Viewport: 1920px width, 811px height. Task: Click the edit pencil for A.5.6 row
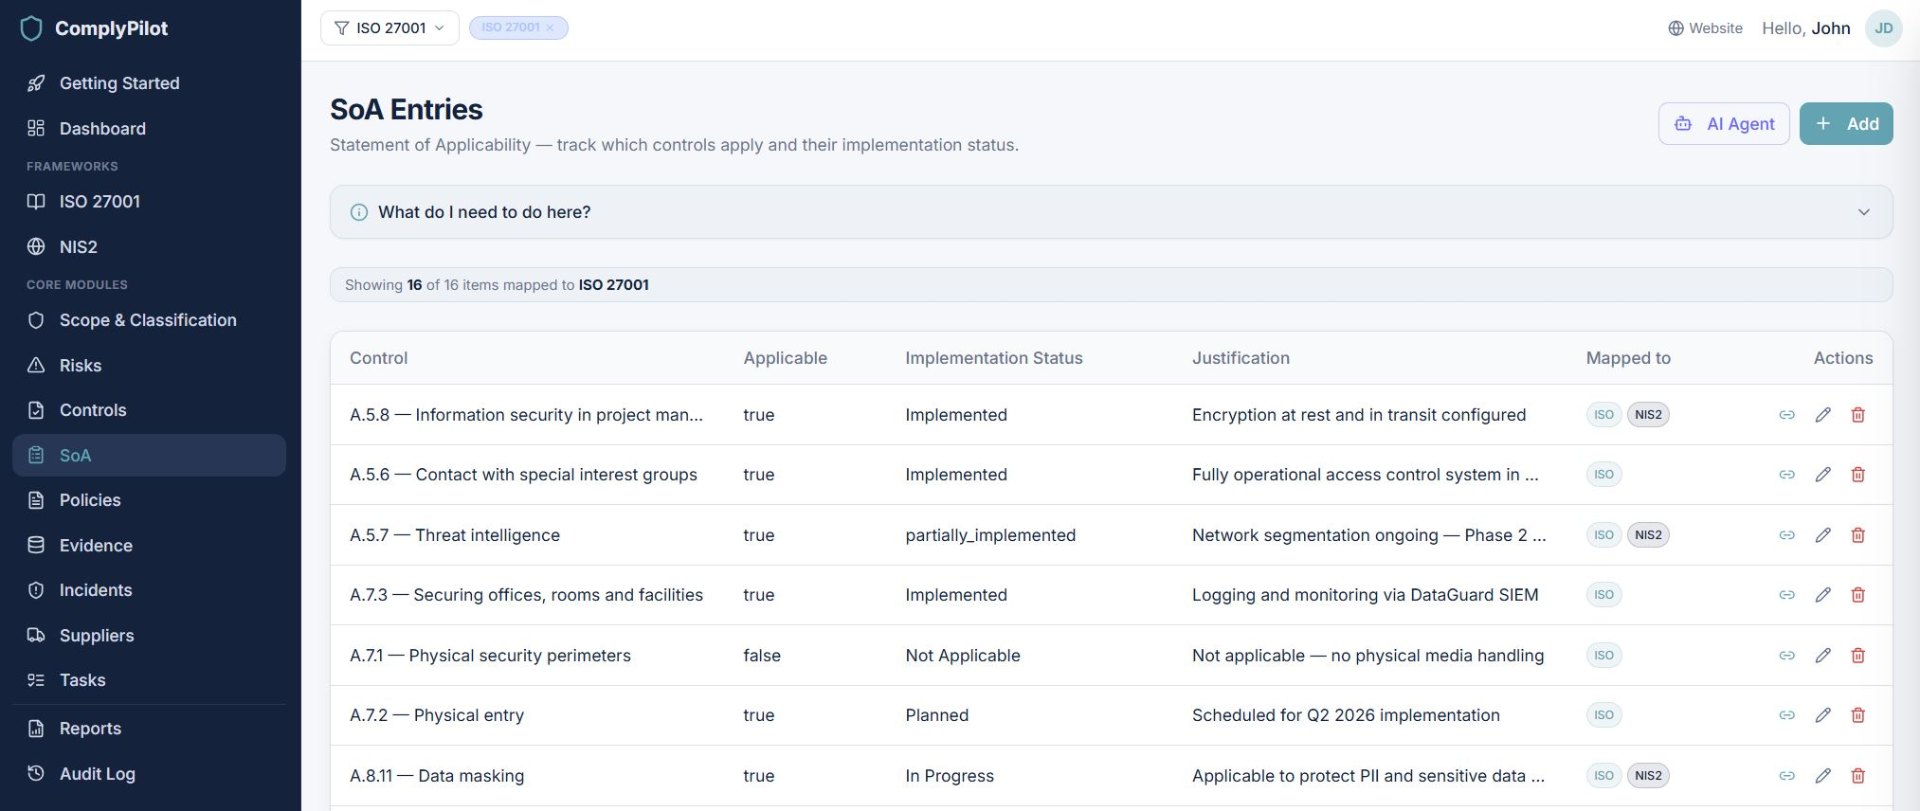[1823, 475]
